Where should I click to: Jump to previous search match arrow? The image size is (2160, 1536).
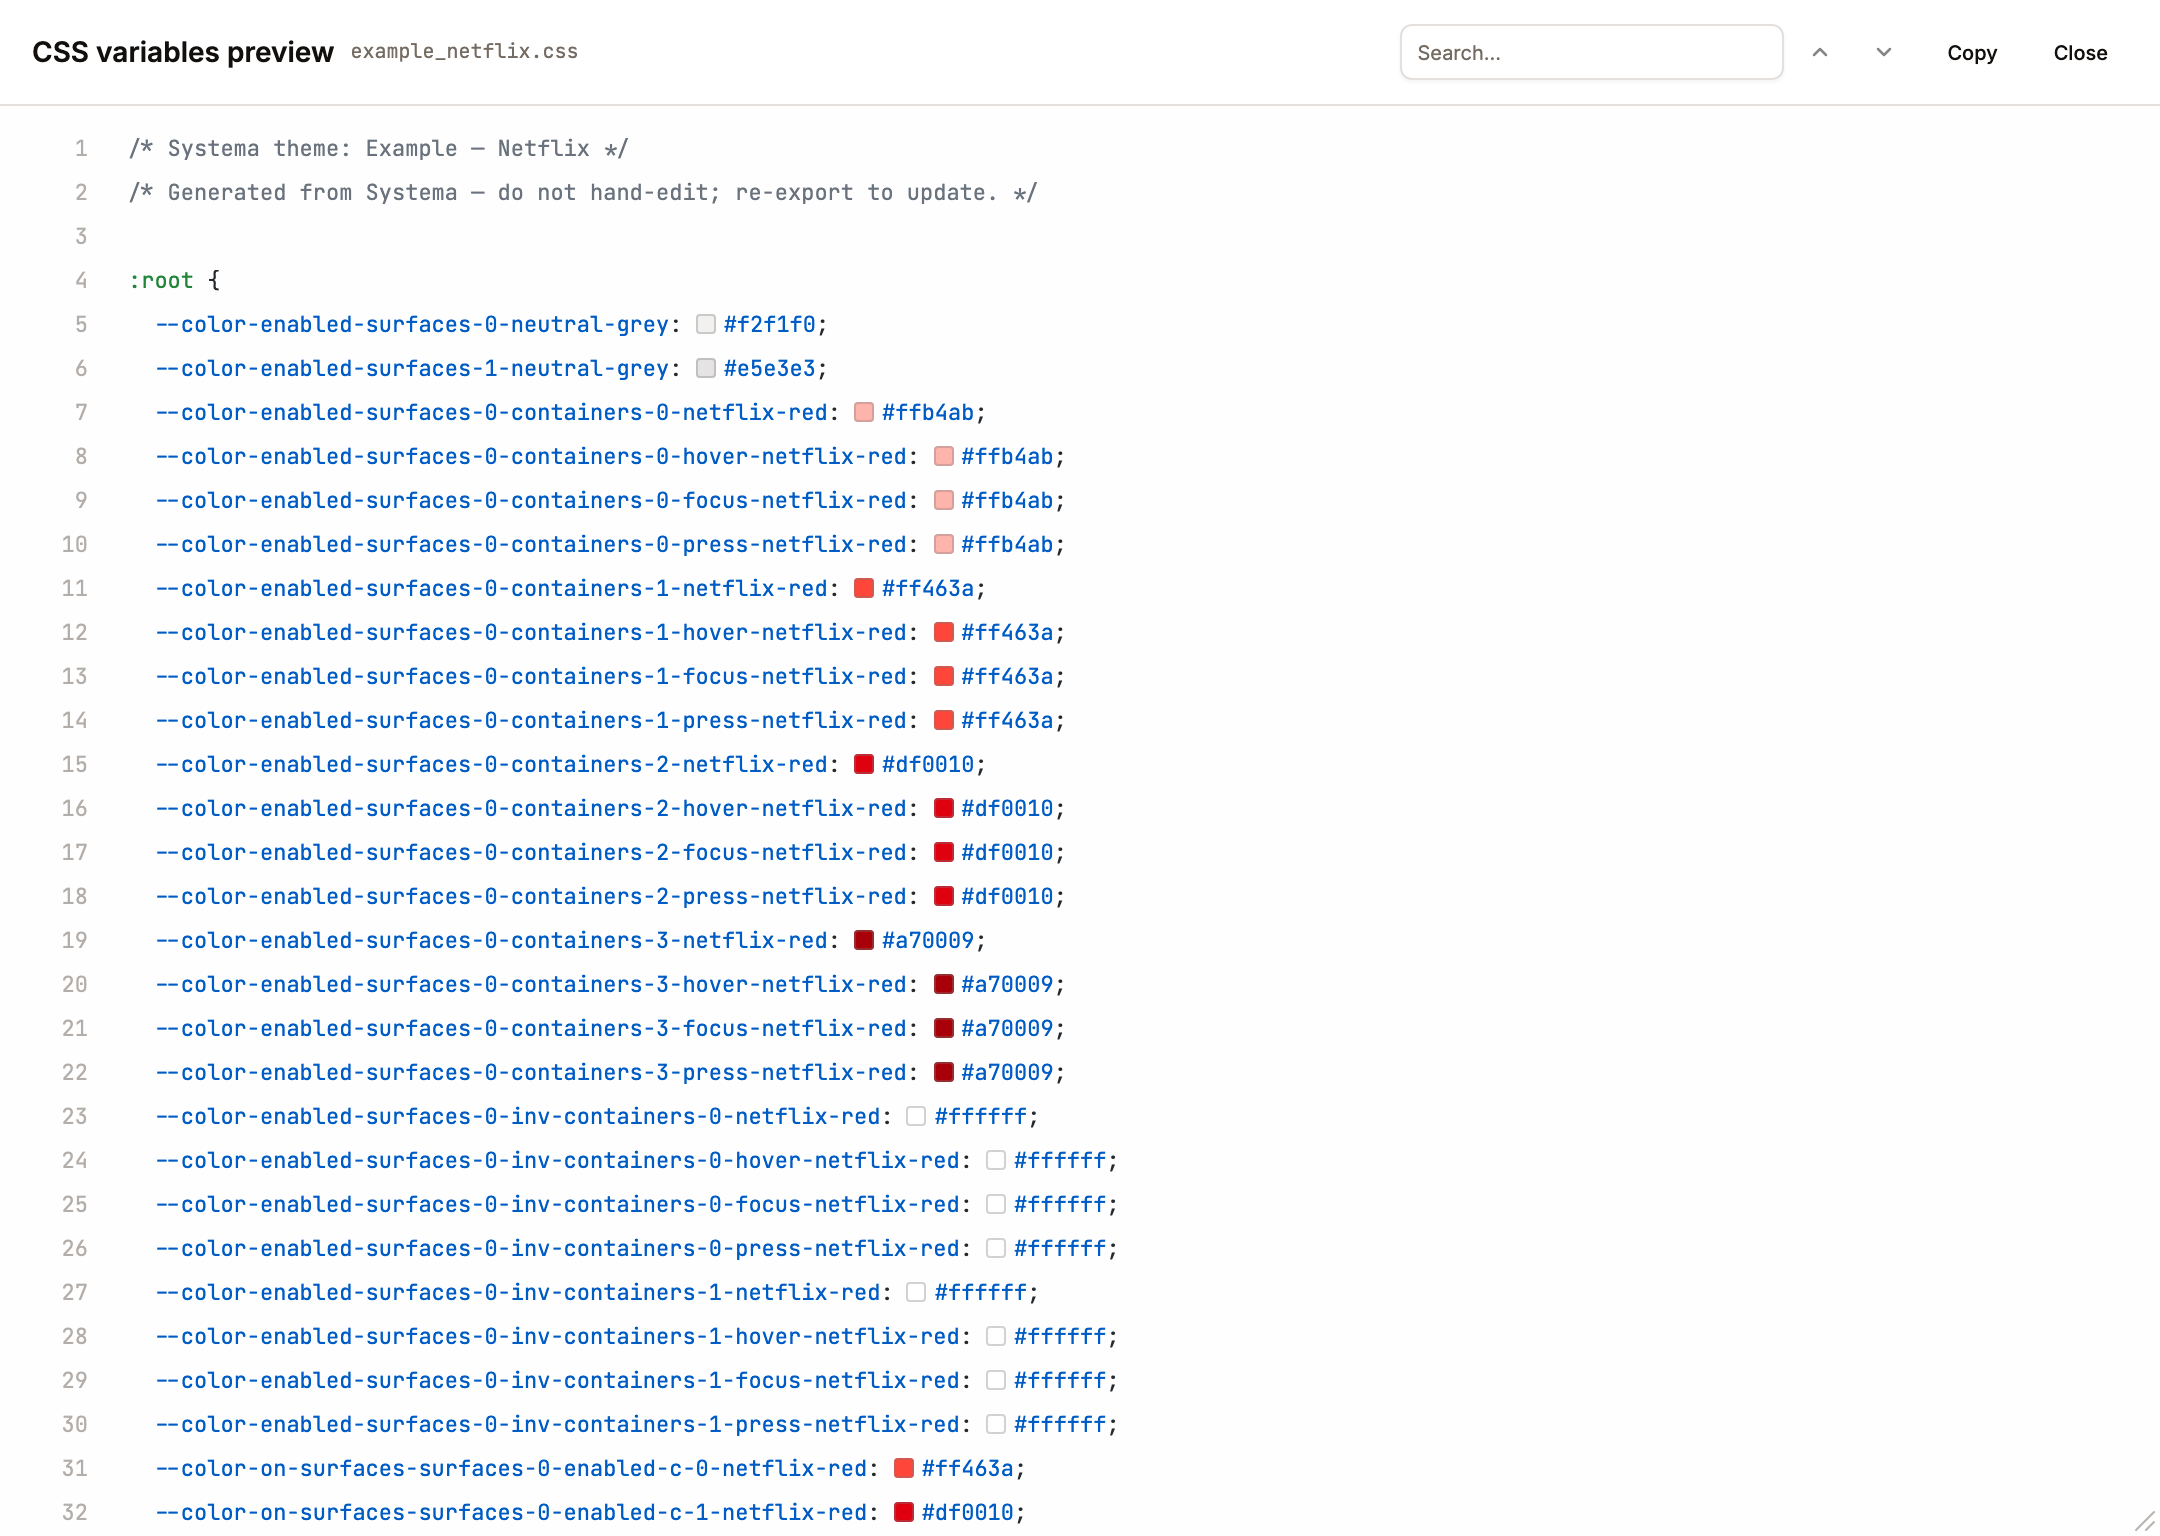(1820, 53)
